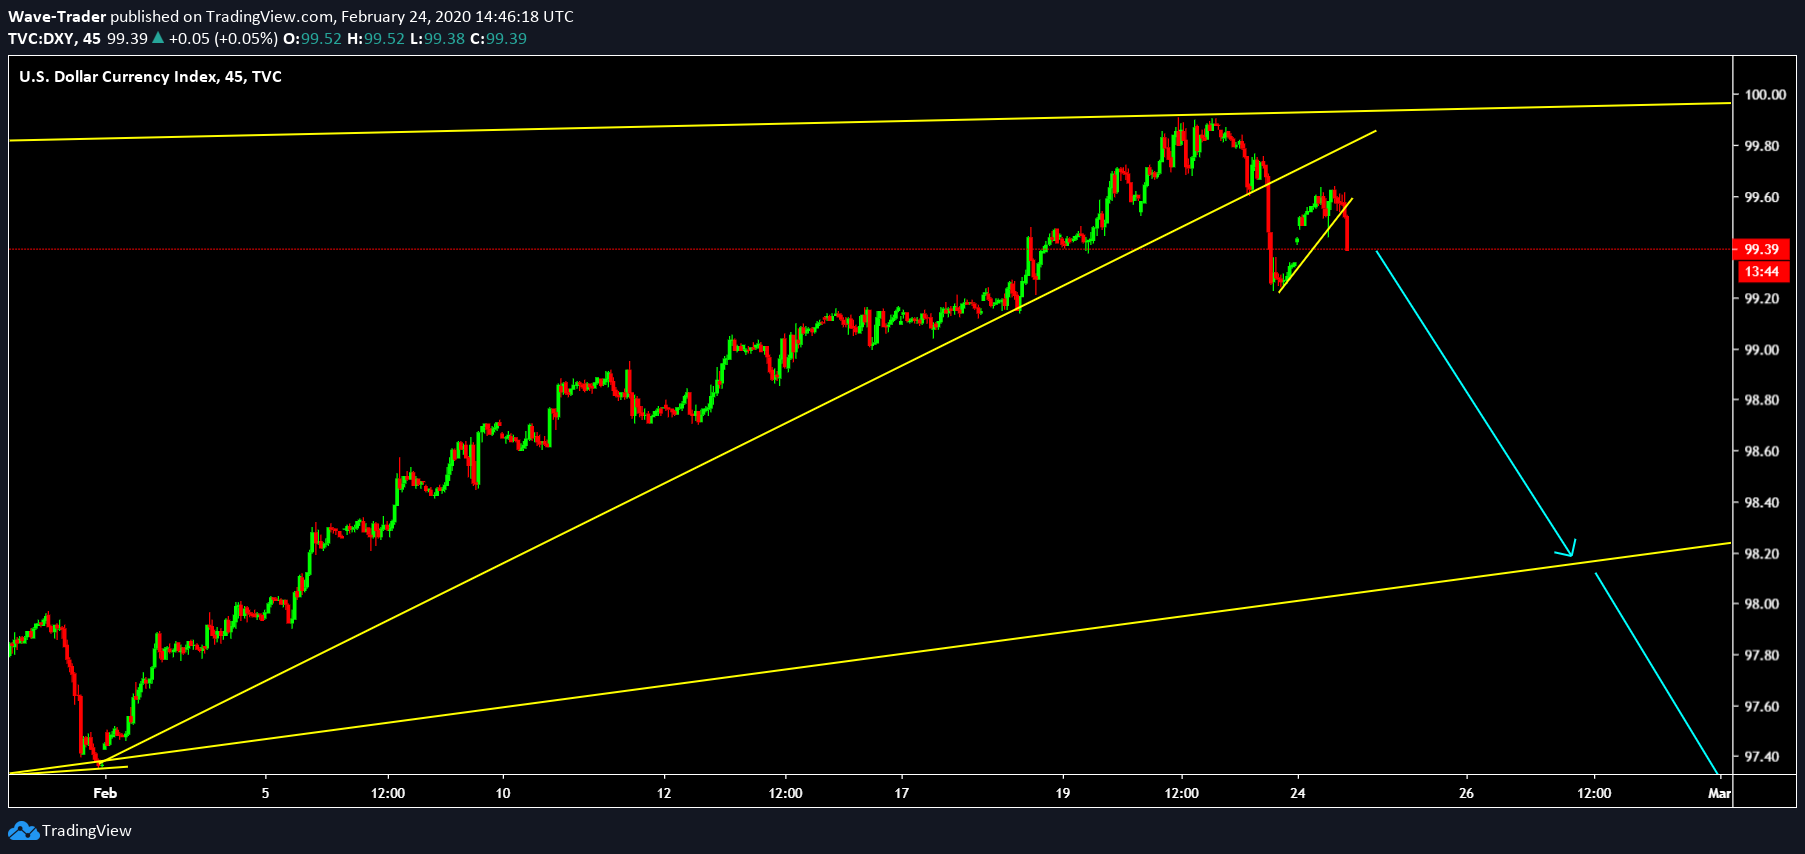Click the current price label 99.39
This screenshot has width=1805, height=854.
(x=1761, y=249)
